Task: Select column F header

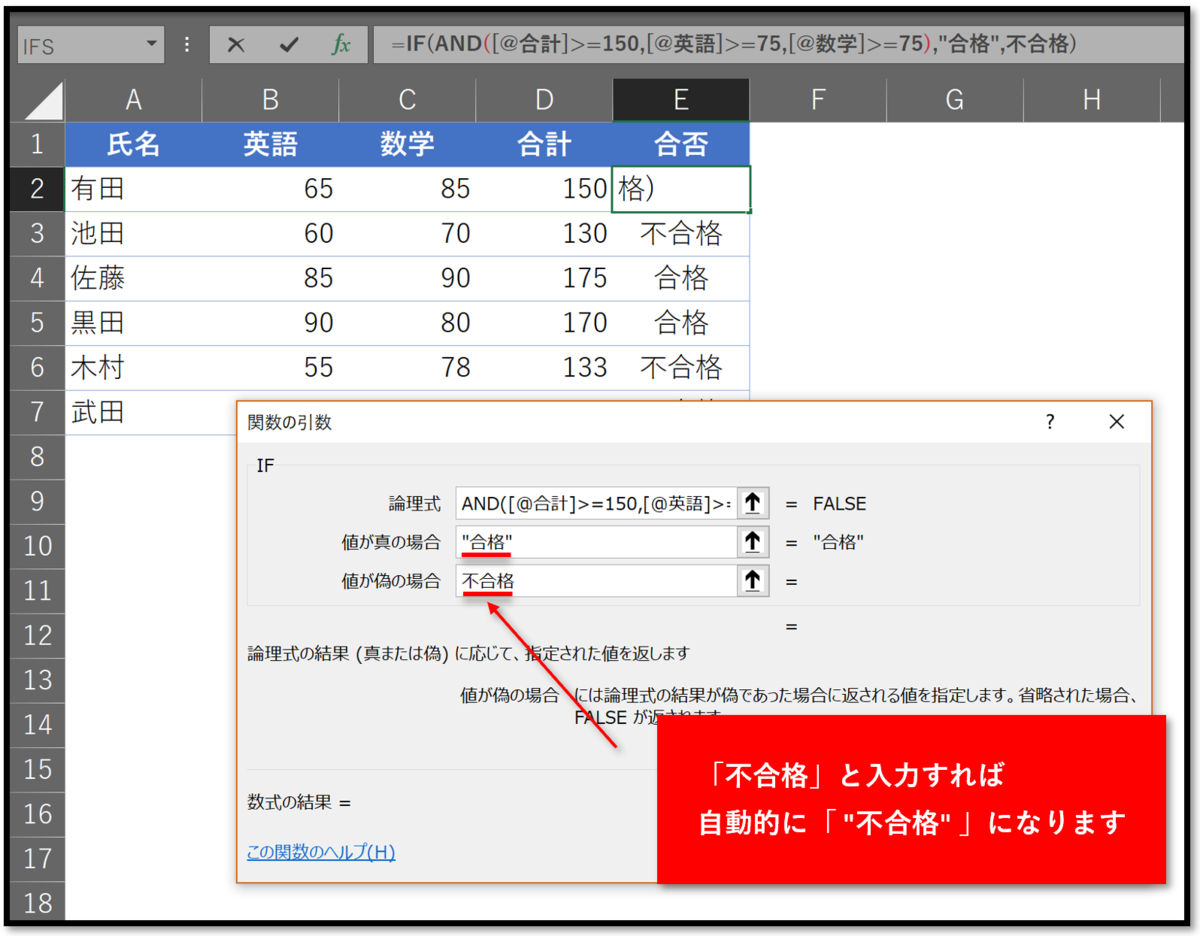Action: 817,99
